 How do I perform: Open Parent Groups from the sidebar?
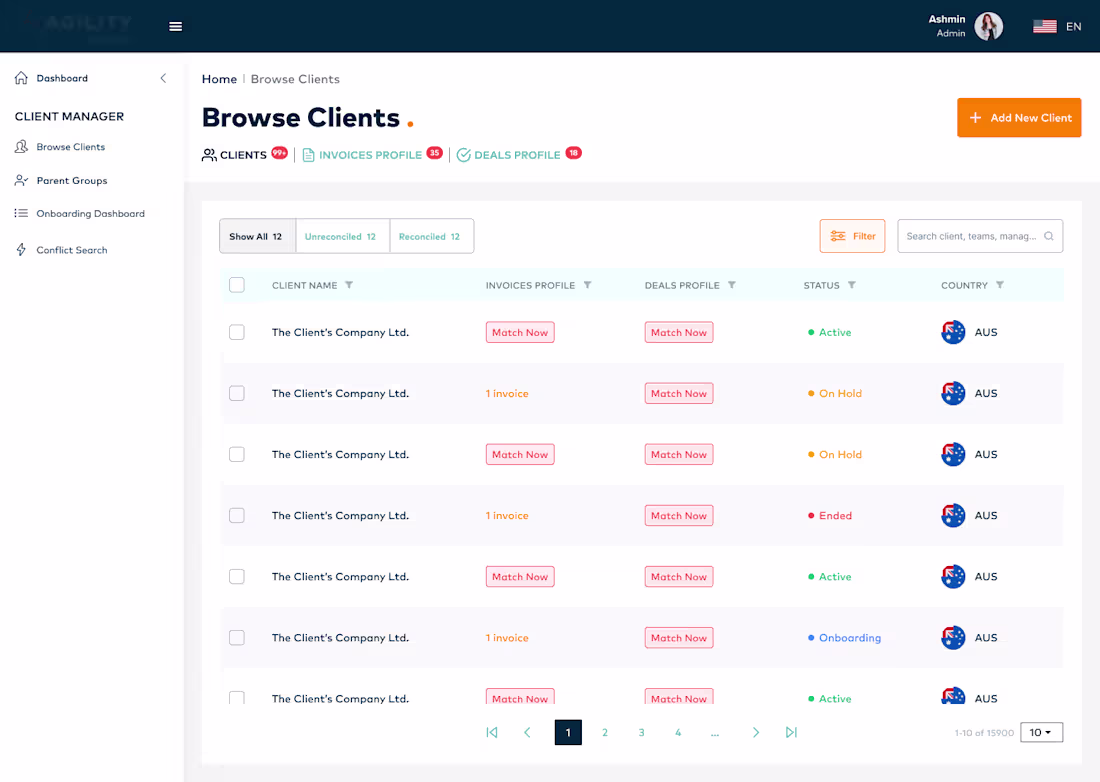click(22, 180)
